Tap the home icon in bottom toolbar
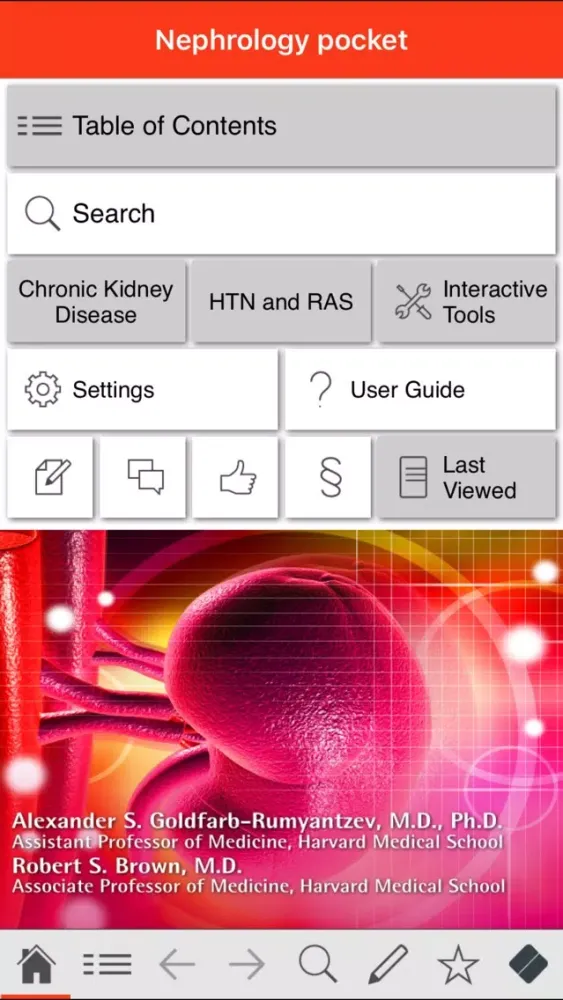 pyautogui.click(x=36, y=964)
